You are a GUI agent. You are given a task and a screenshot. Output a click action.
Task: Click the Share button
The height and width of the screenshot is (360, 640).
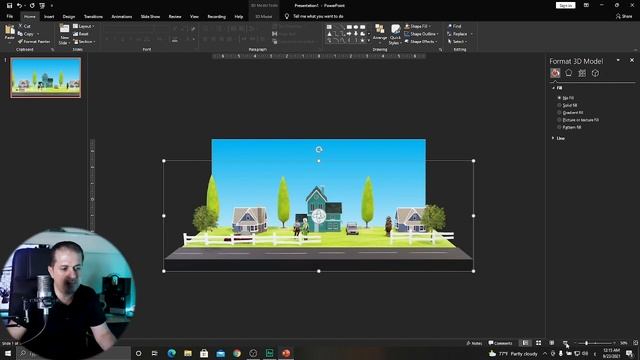[624, 16]
